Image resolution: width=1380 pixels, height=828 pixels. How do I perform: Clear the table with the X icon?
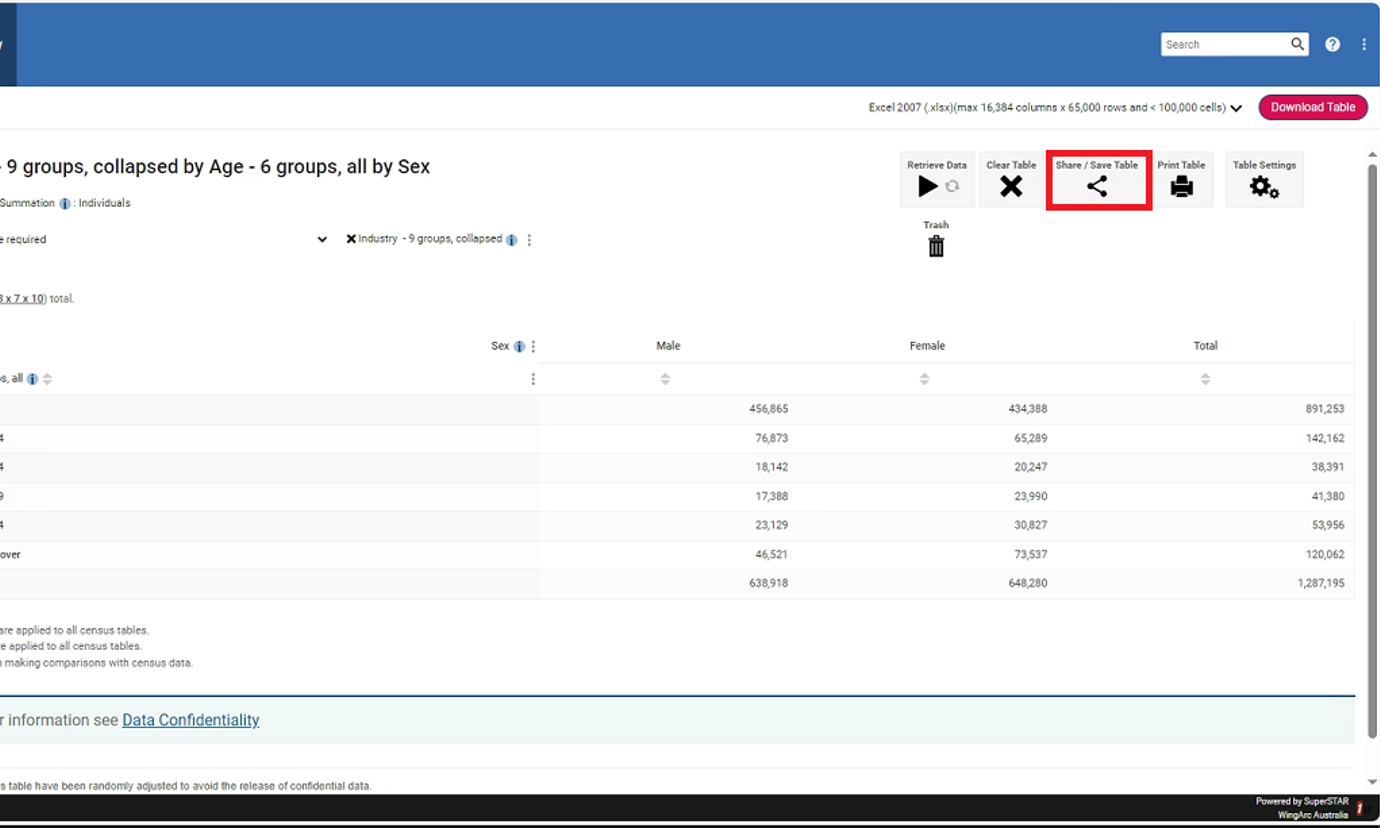[1011, 186]
